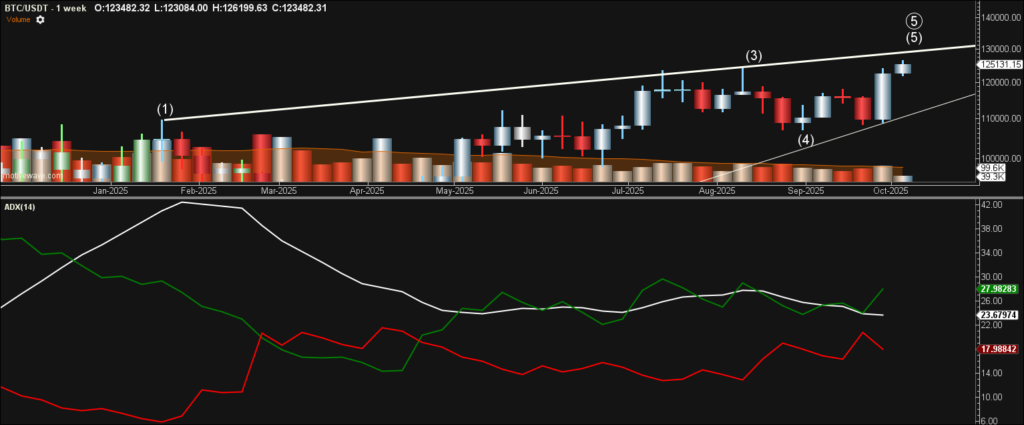
Task: Click the 100000.00 price axis label
Action: [x=1003, y=159]
